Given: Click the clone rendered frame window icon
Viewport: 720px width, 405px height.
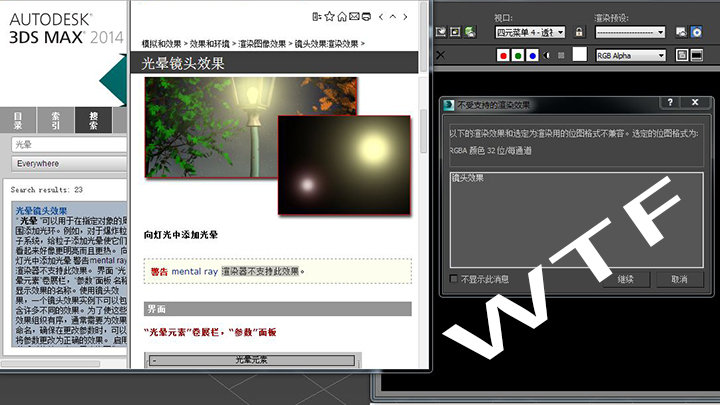Looking at the screenshot, I should pos(440,32).
